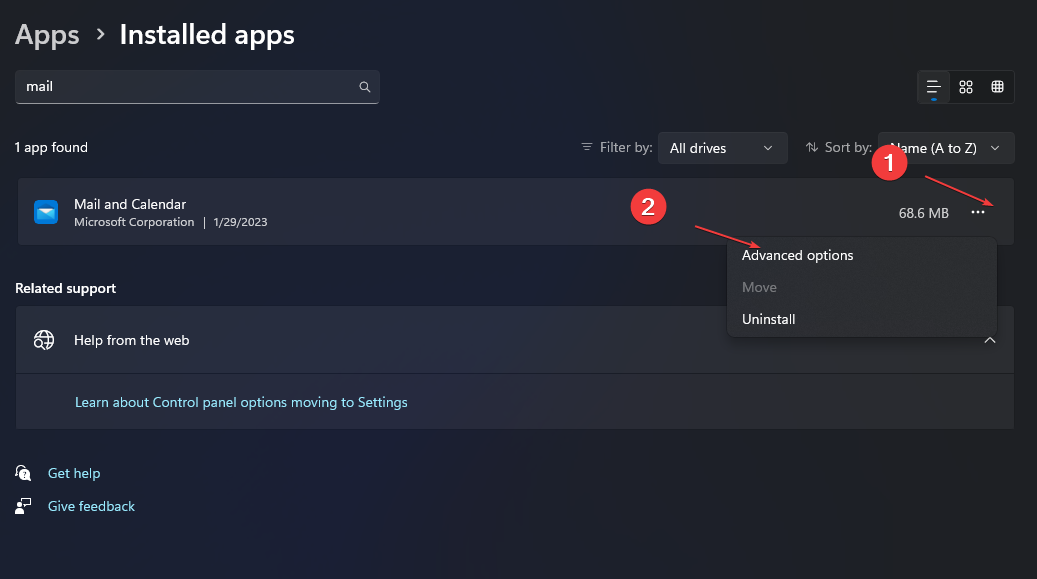Switch to table view layout
This screenshot has height=579, width=1037.
click(x=997, y=87)
